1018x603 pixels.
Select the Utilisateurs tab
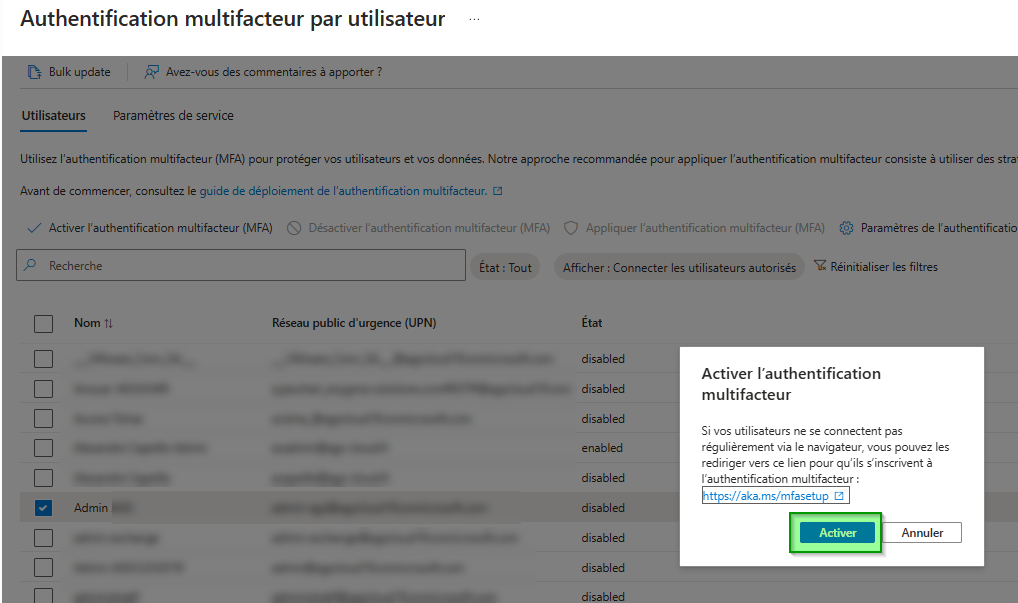pos(53,116)
